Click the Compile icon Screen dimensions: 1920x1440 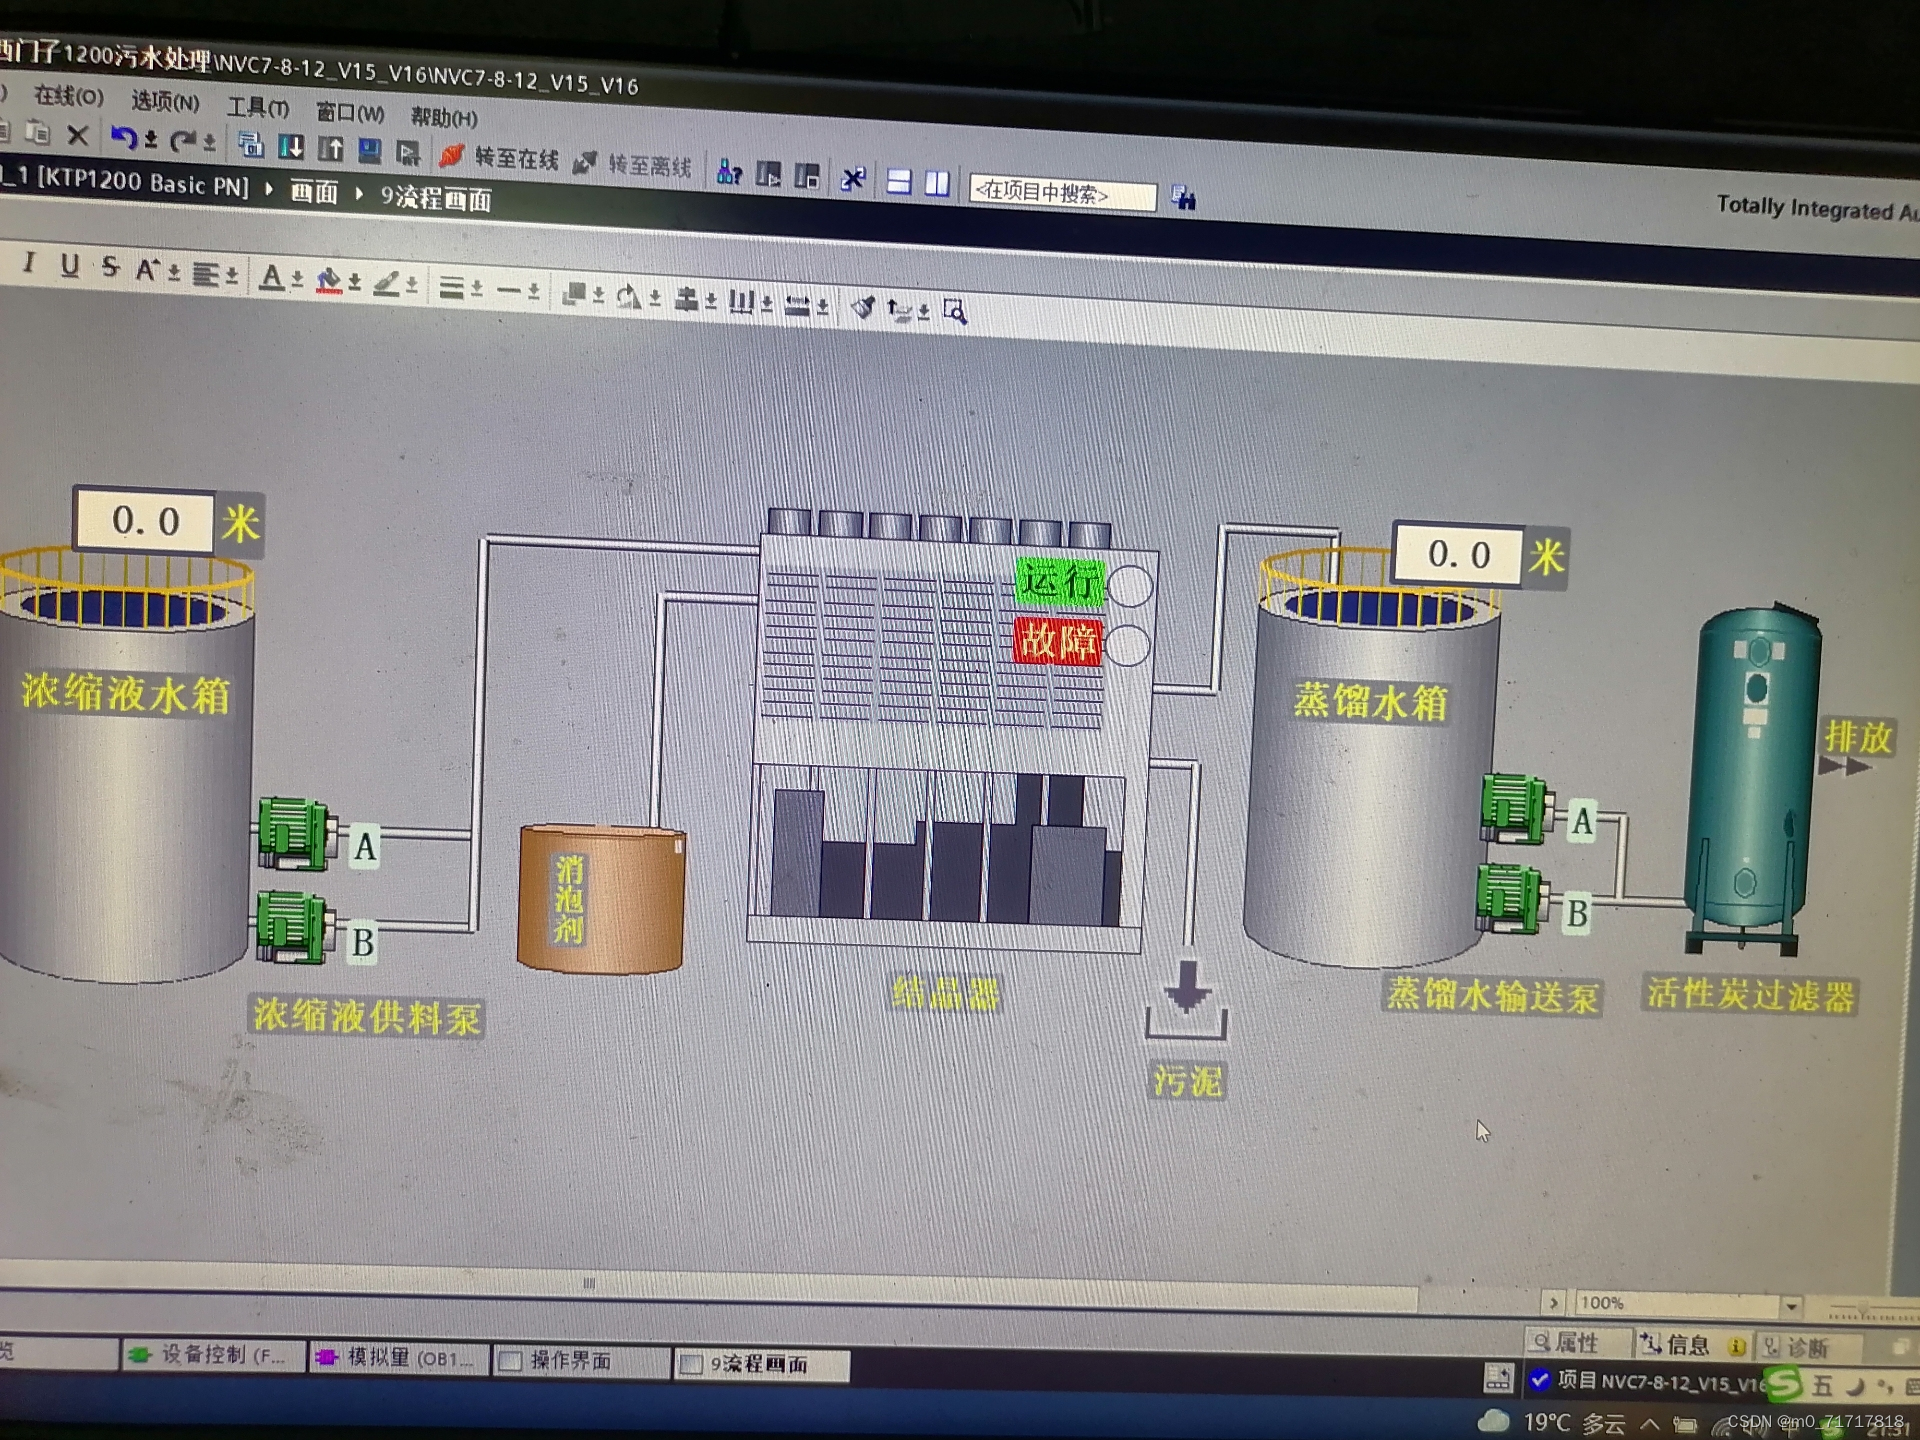(x=251, y=145)
